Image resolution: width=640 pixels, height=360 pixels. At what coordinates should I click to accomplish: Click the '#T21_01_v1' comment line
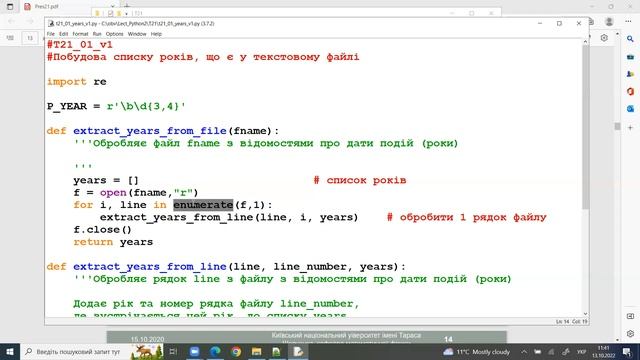(80, 44)
